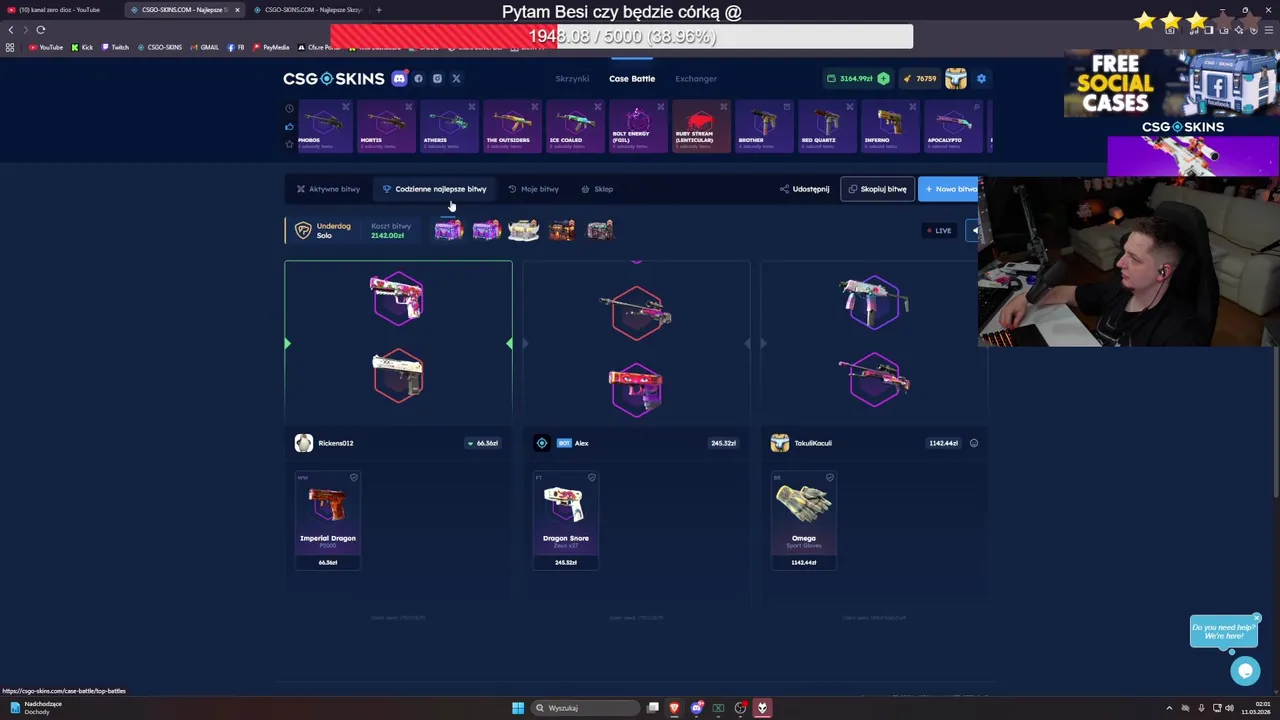Image resolution: width=1280 pixels, height=720 pixels.
Task: Open the Dragon Snore Zeus x27 item card
Action: (x=566, y=520)
